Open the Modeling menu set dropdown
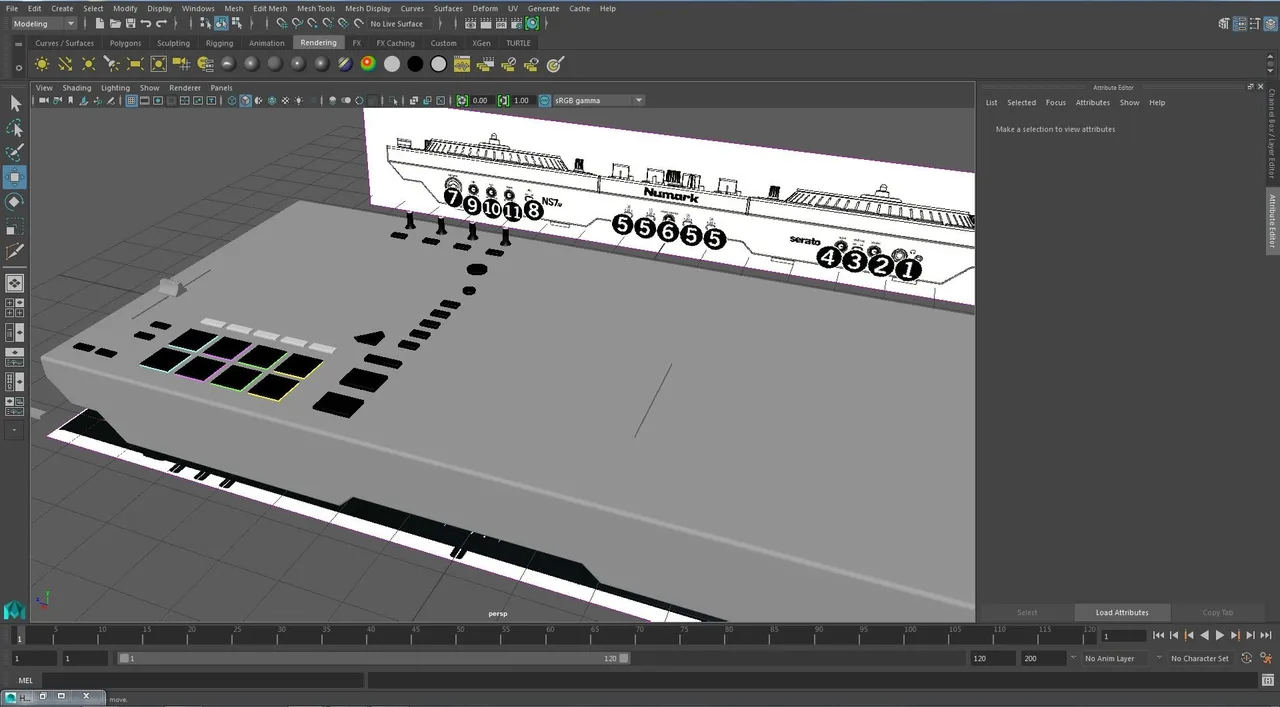 click(x=42, y=23)
